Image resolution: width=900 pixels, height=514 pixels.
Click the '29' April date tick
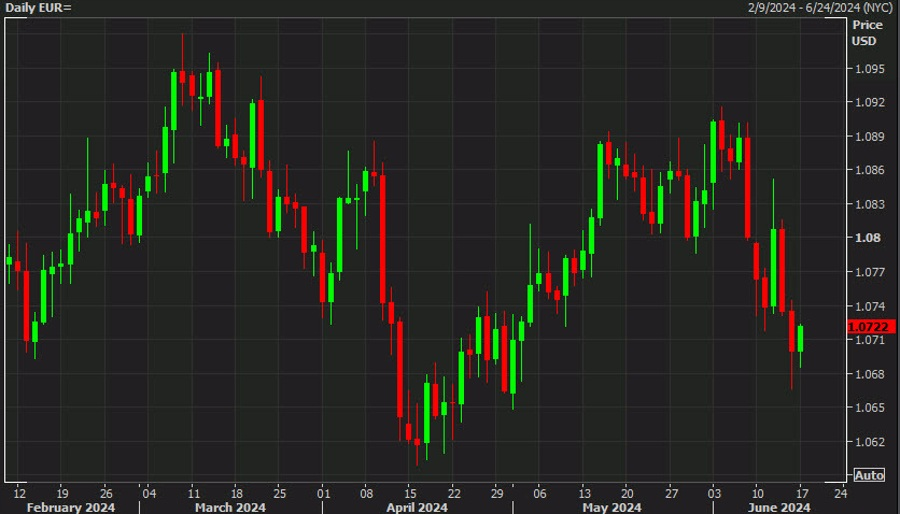click(x=497, y=493)
